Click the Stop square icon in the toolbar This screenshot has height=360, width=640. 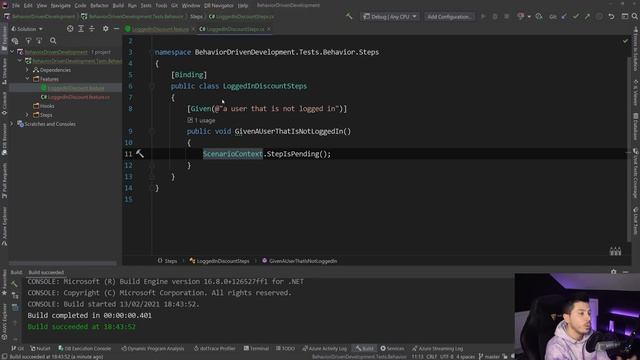[x=507, y=17]
